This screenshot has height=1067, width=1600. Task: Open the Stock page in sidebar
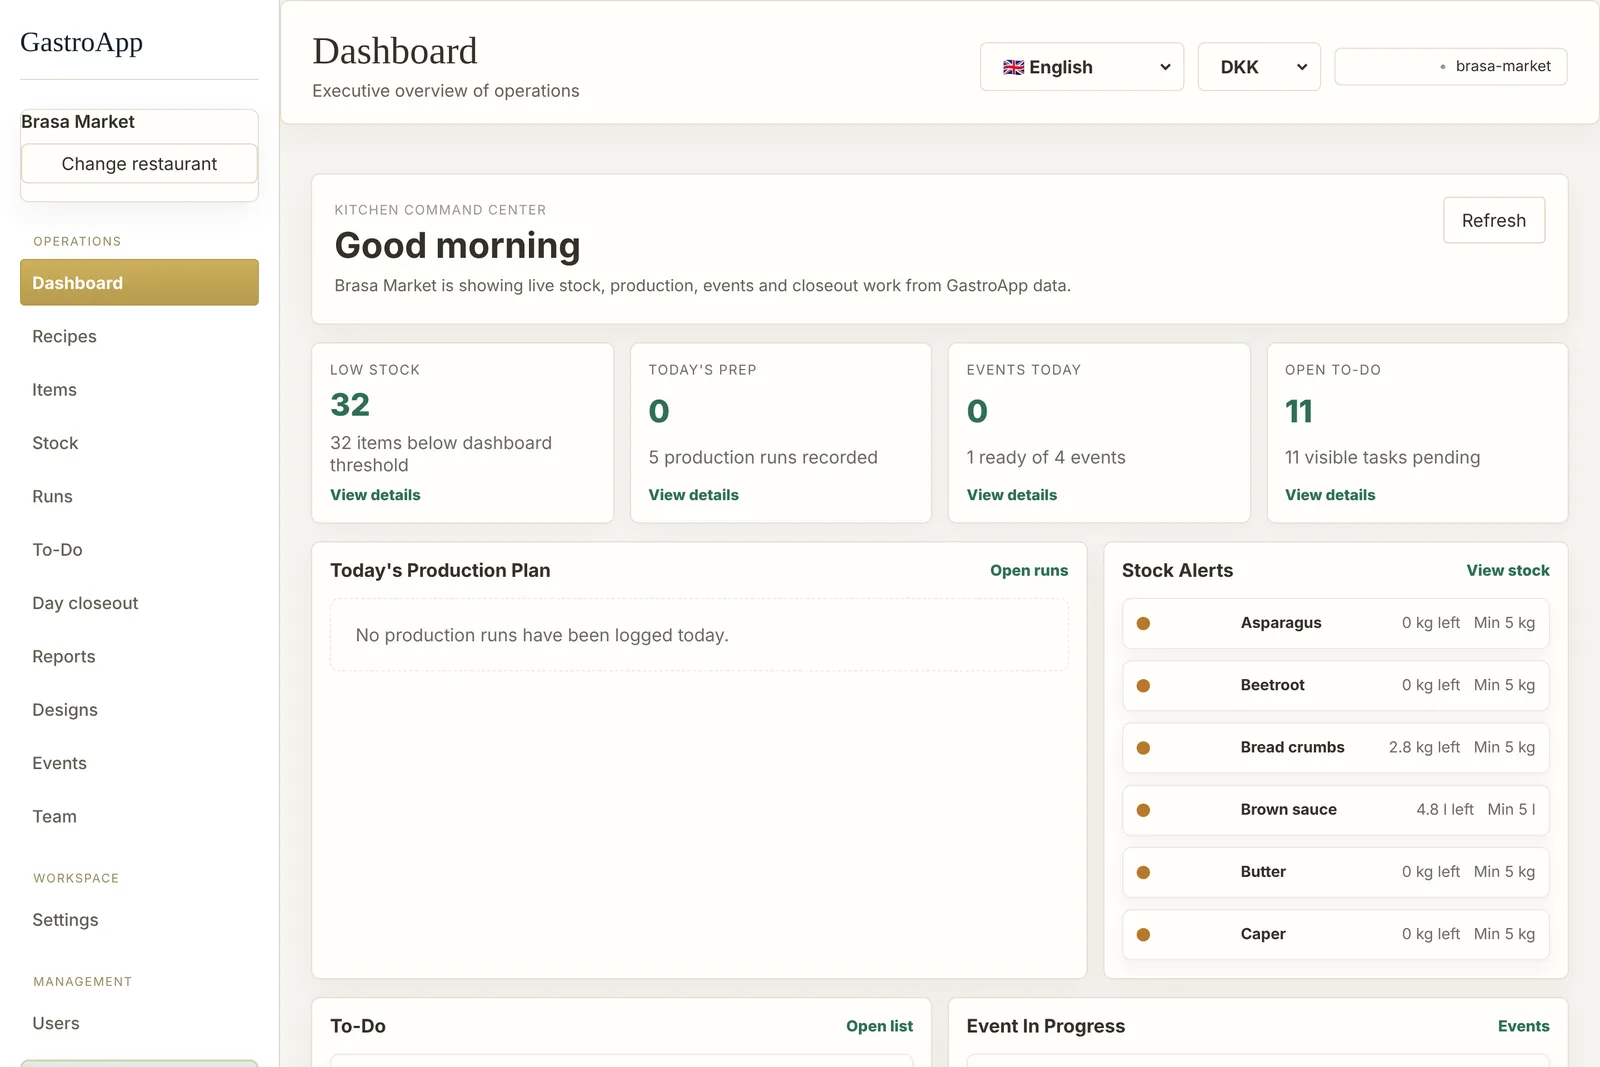(139, 443)
